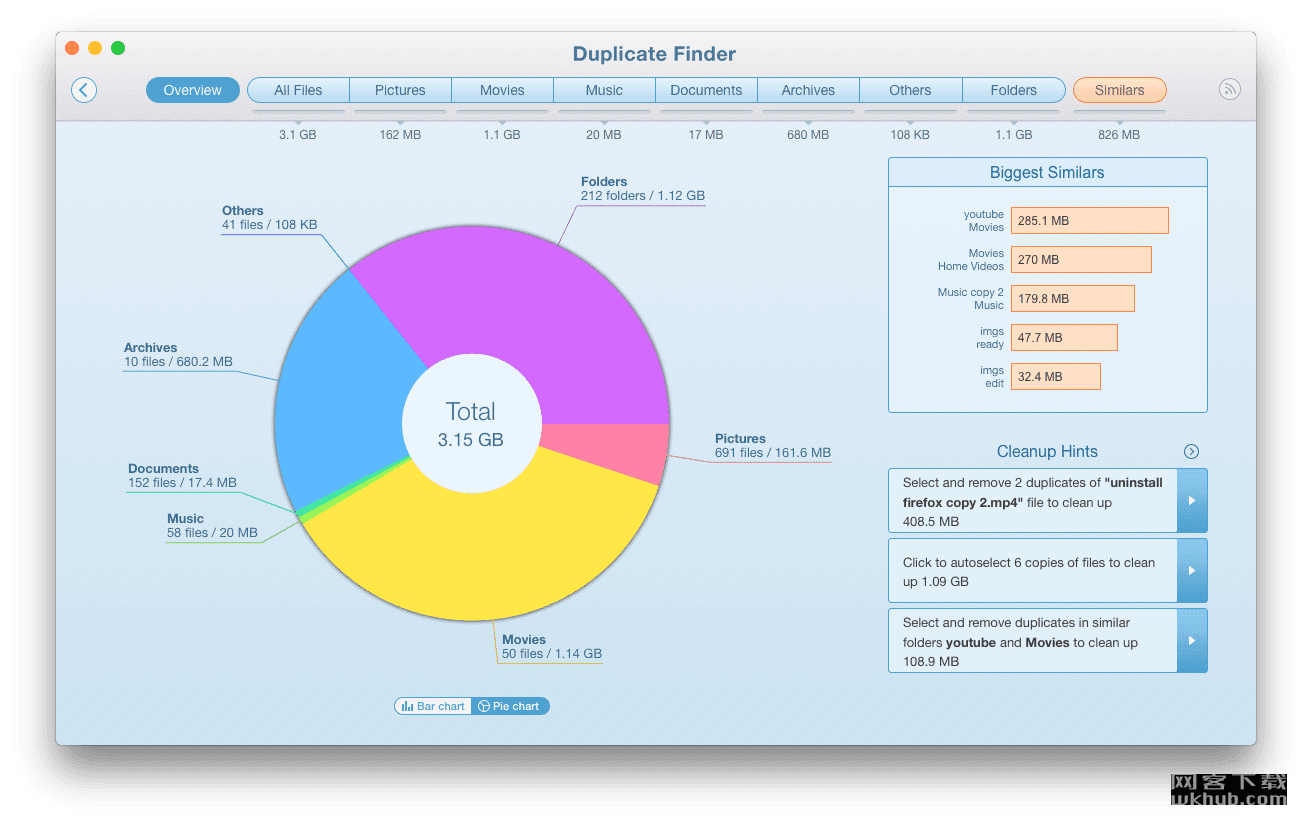Run the 'uninstall firefox copy 2.mp4' hint arrow
Image resolution: width=1312 pixels, height=825 pixels.
tap(1192, 500)
